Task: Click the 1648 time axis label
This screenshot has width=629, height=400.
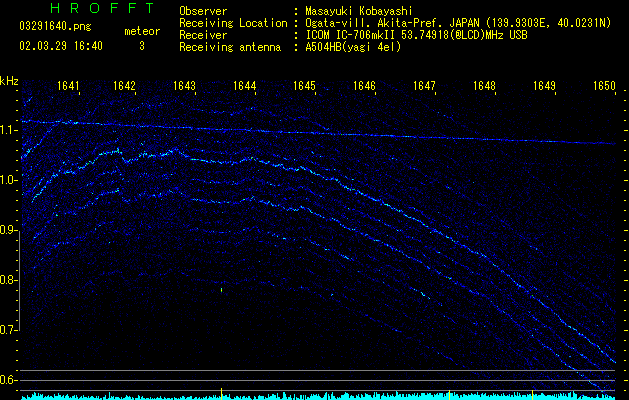Action: tap(484, 86)
